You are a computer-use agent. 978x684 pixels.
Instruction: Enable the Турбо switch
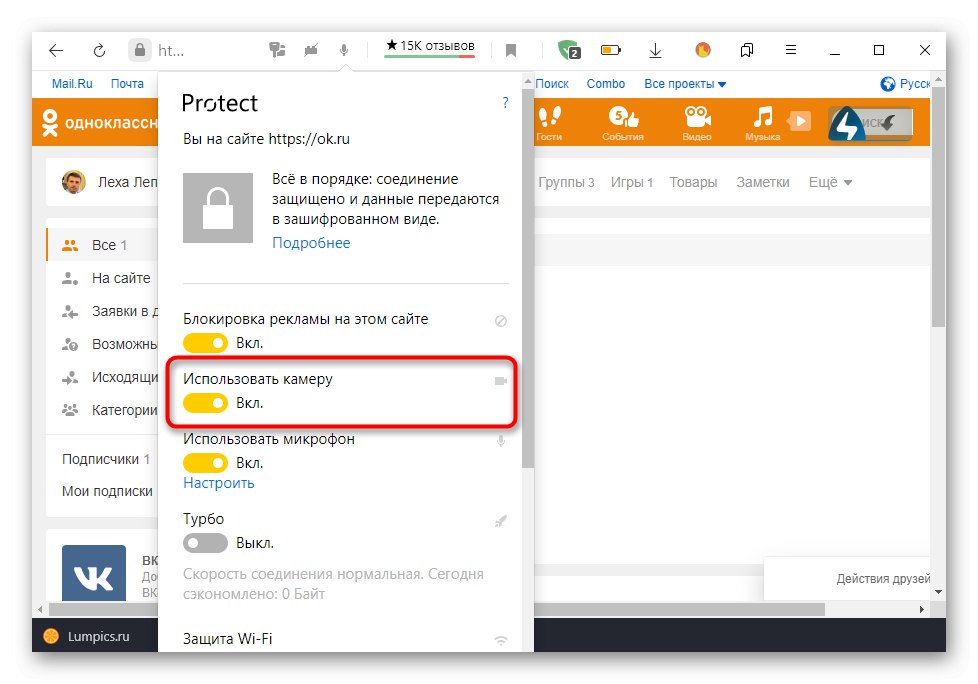point(205,543)
